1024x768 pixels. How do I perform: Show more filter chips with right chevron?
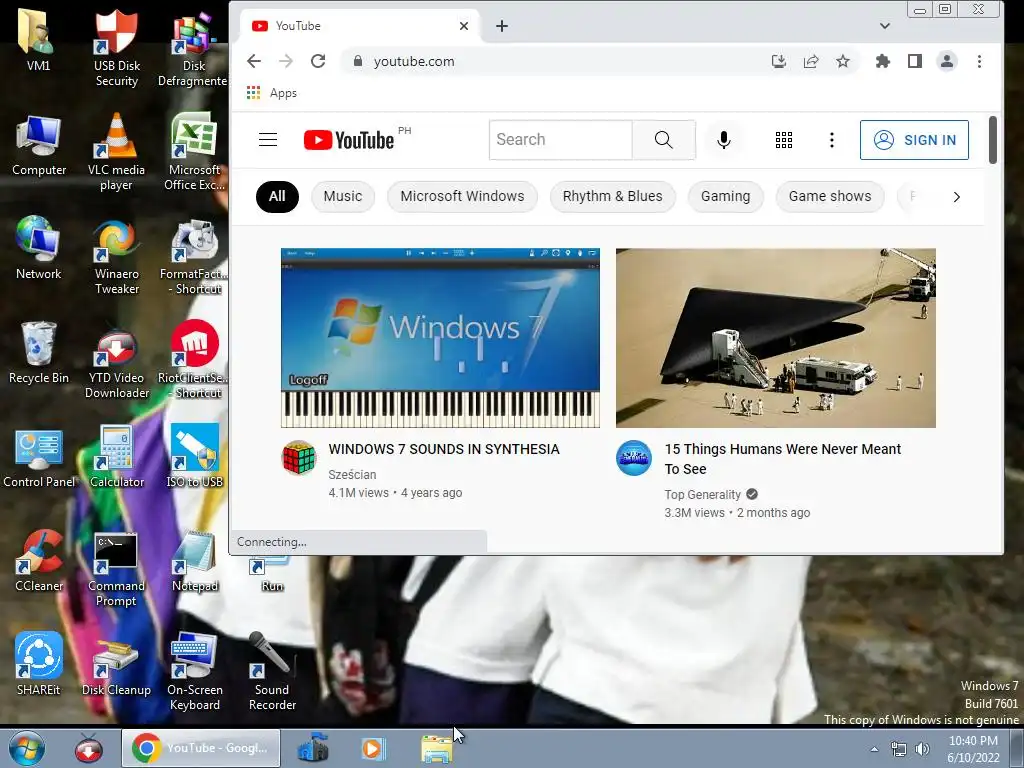(957, 197)
